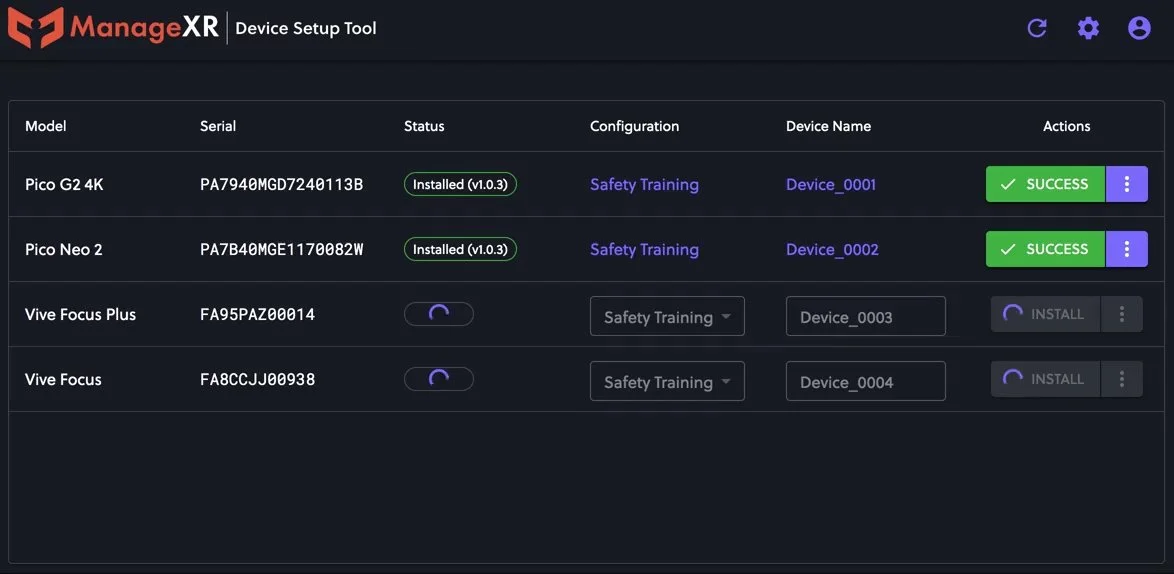Edit the Device_0003 name field

tap(866, 316)
